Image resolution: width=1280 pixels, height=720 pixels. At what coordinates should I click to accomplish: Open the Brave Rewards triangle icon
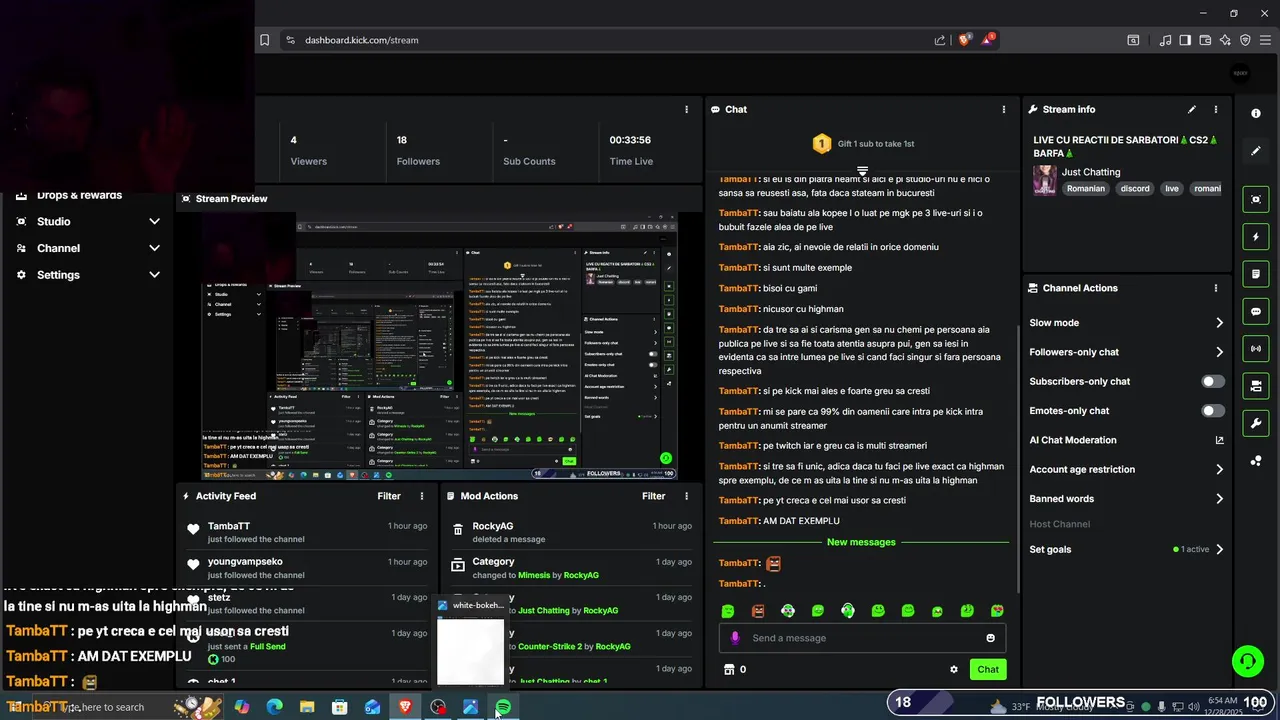(988, 40)
